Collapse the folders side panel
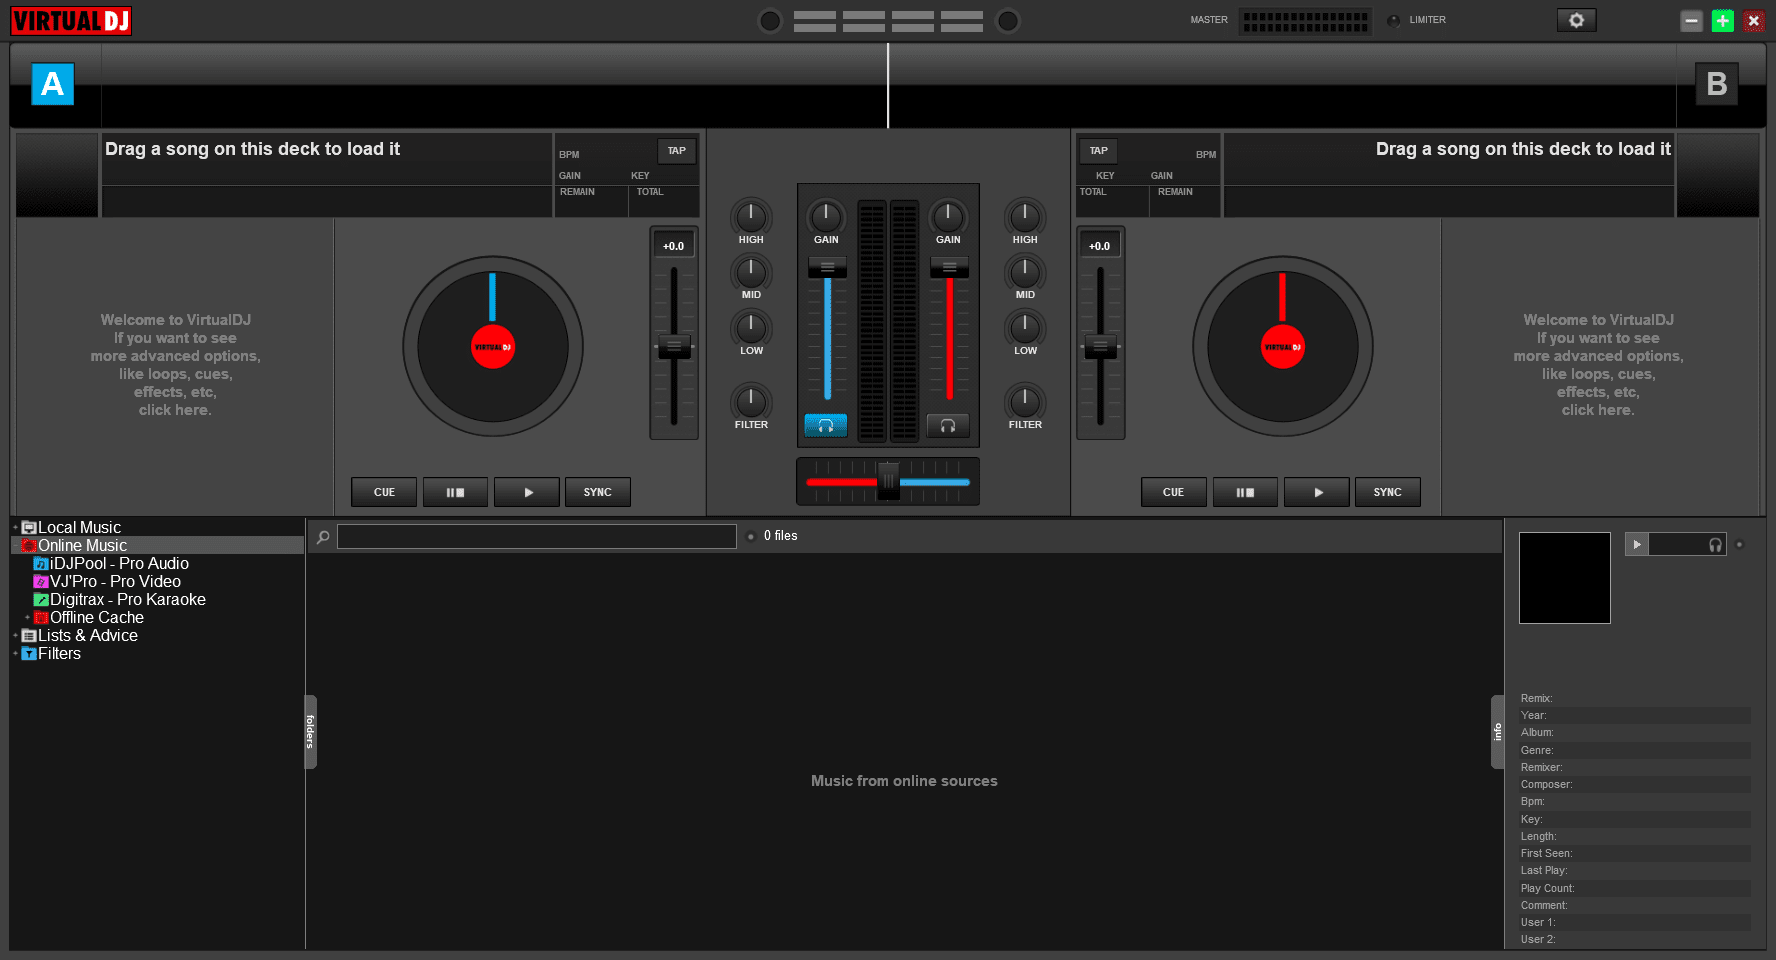Screen dimensions: 1776x960 [x=310, y=732]
